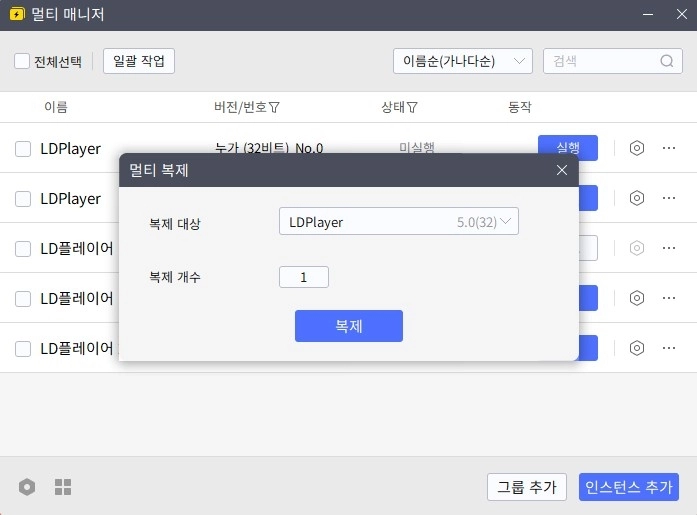Viewport: 697px width, 515px height.
Task: Tick the checkbox of LDPlayer No.0 row
Action: click(23, 149)
